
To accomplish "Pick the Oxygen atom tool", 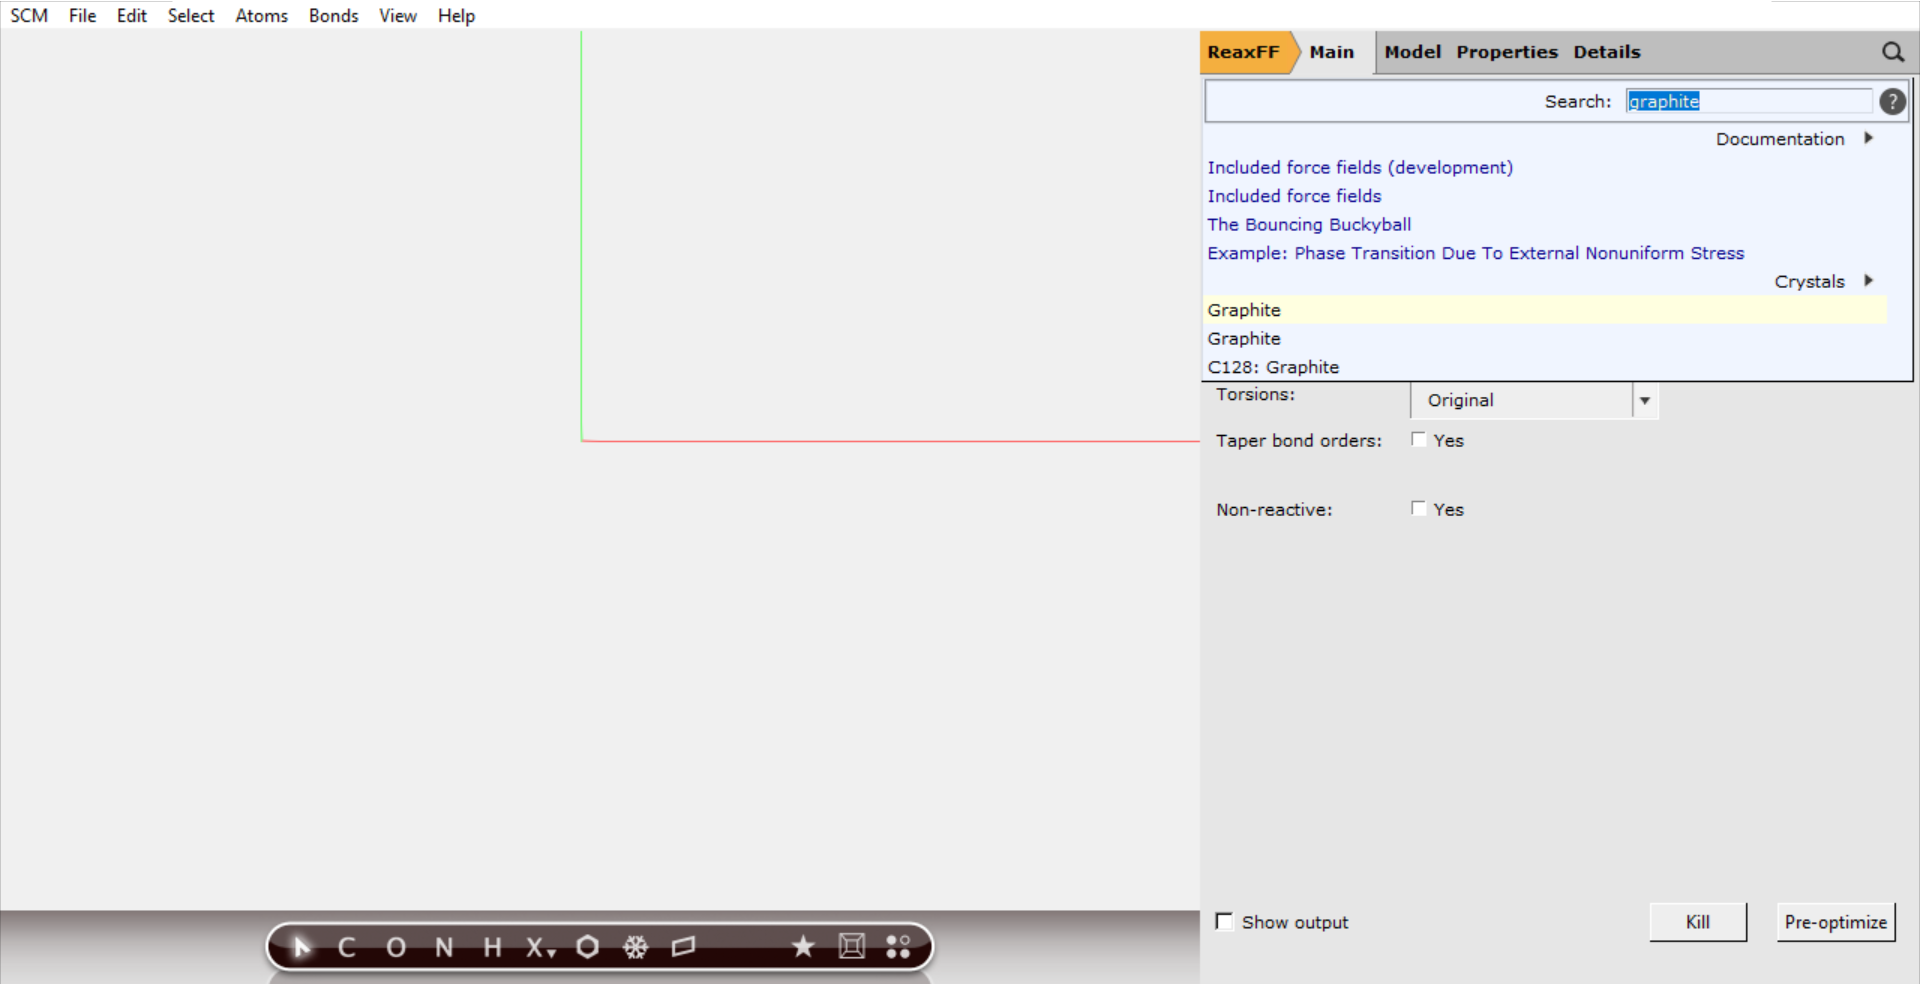I will 396,948.
